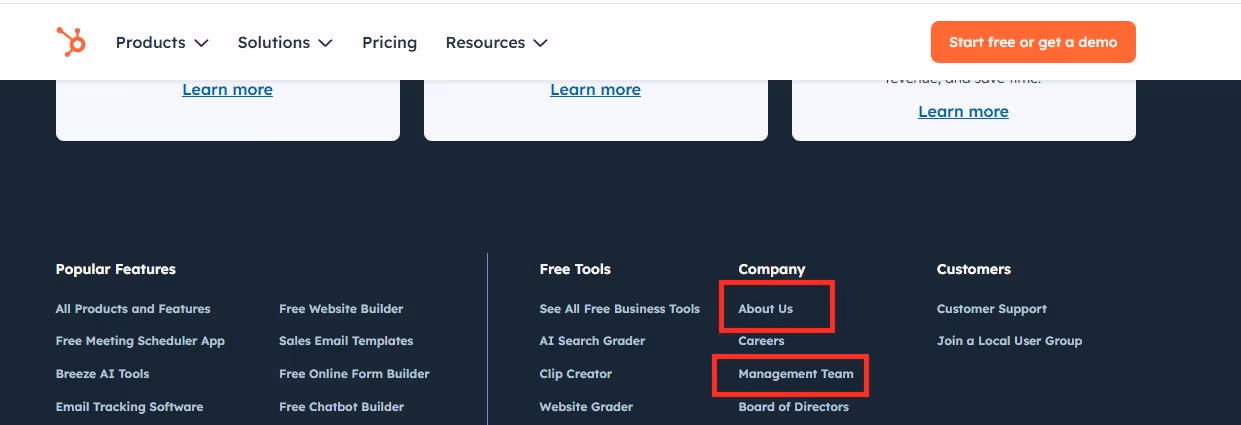Open the Board of Directors link
This screenshot has height=425, width=1241.
point(794,407)
